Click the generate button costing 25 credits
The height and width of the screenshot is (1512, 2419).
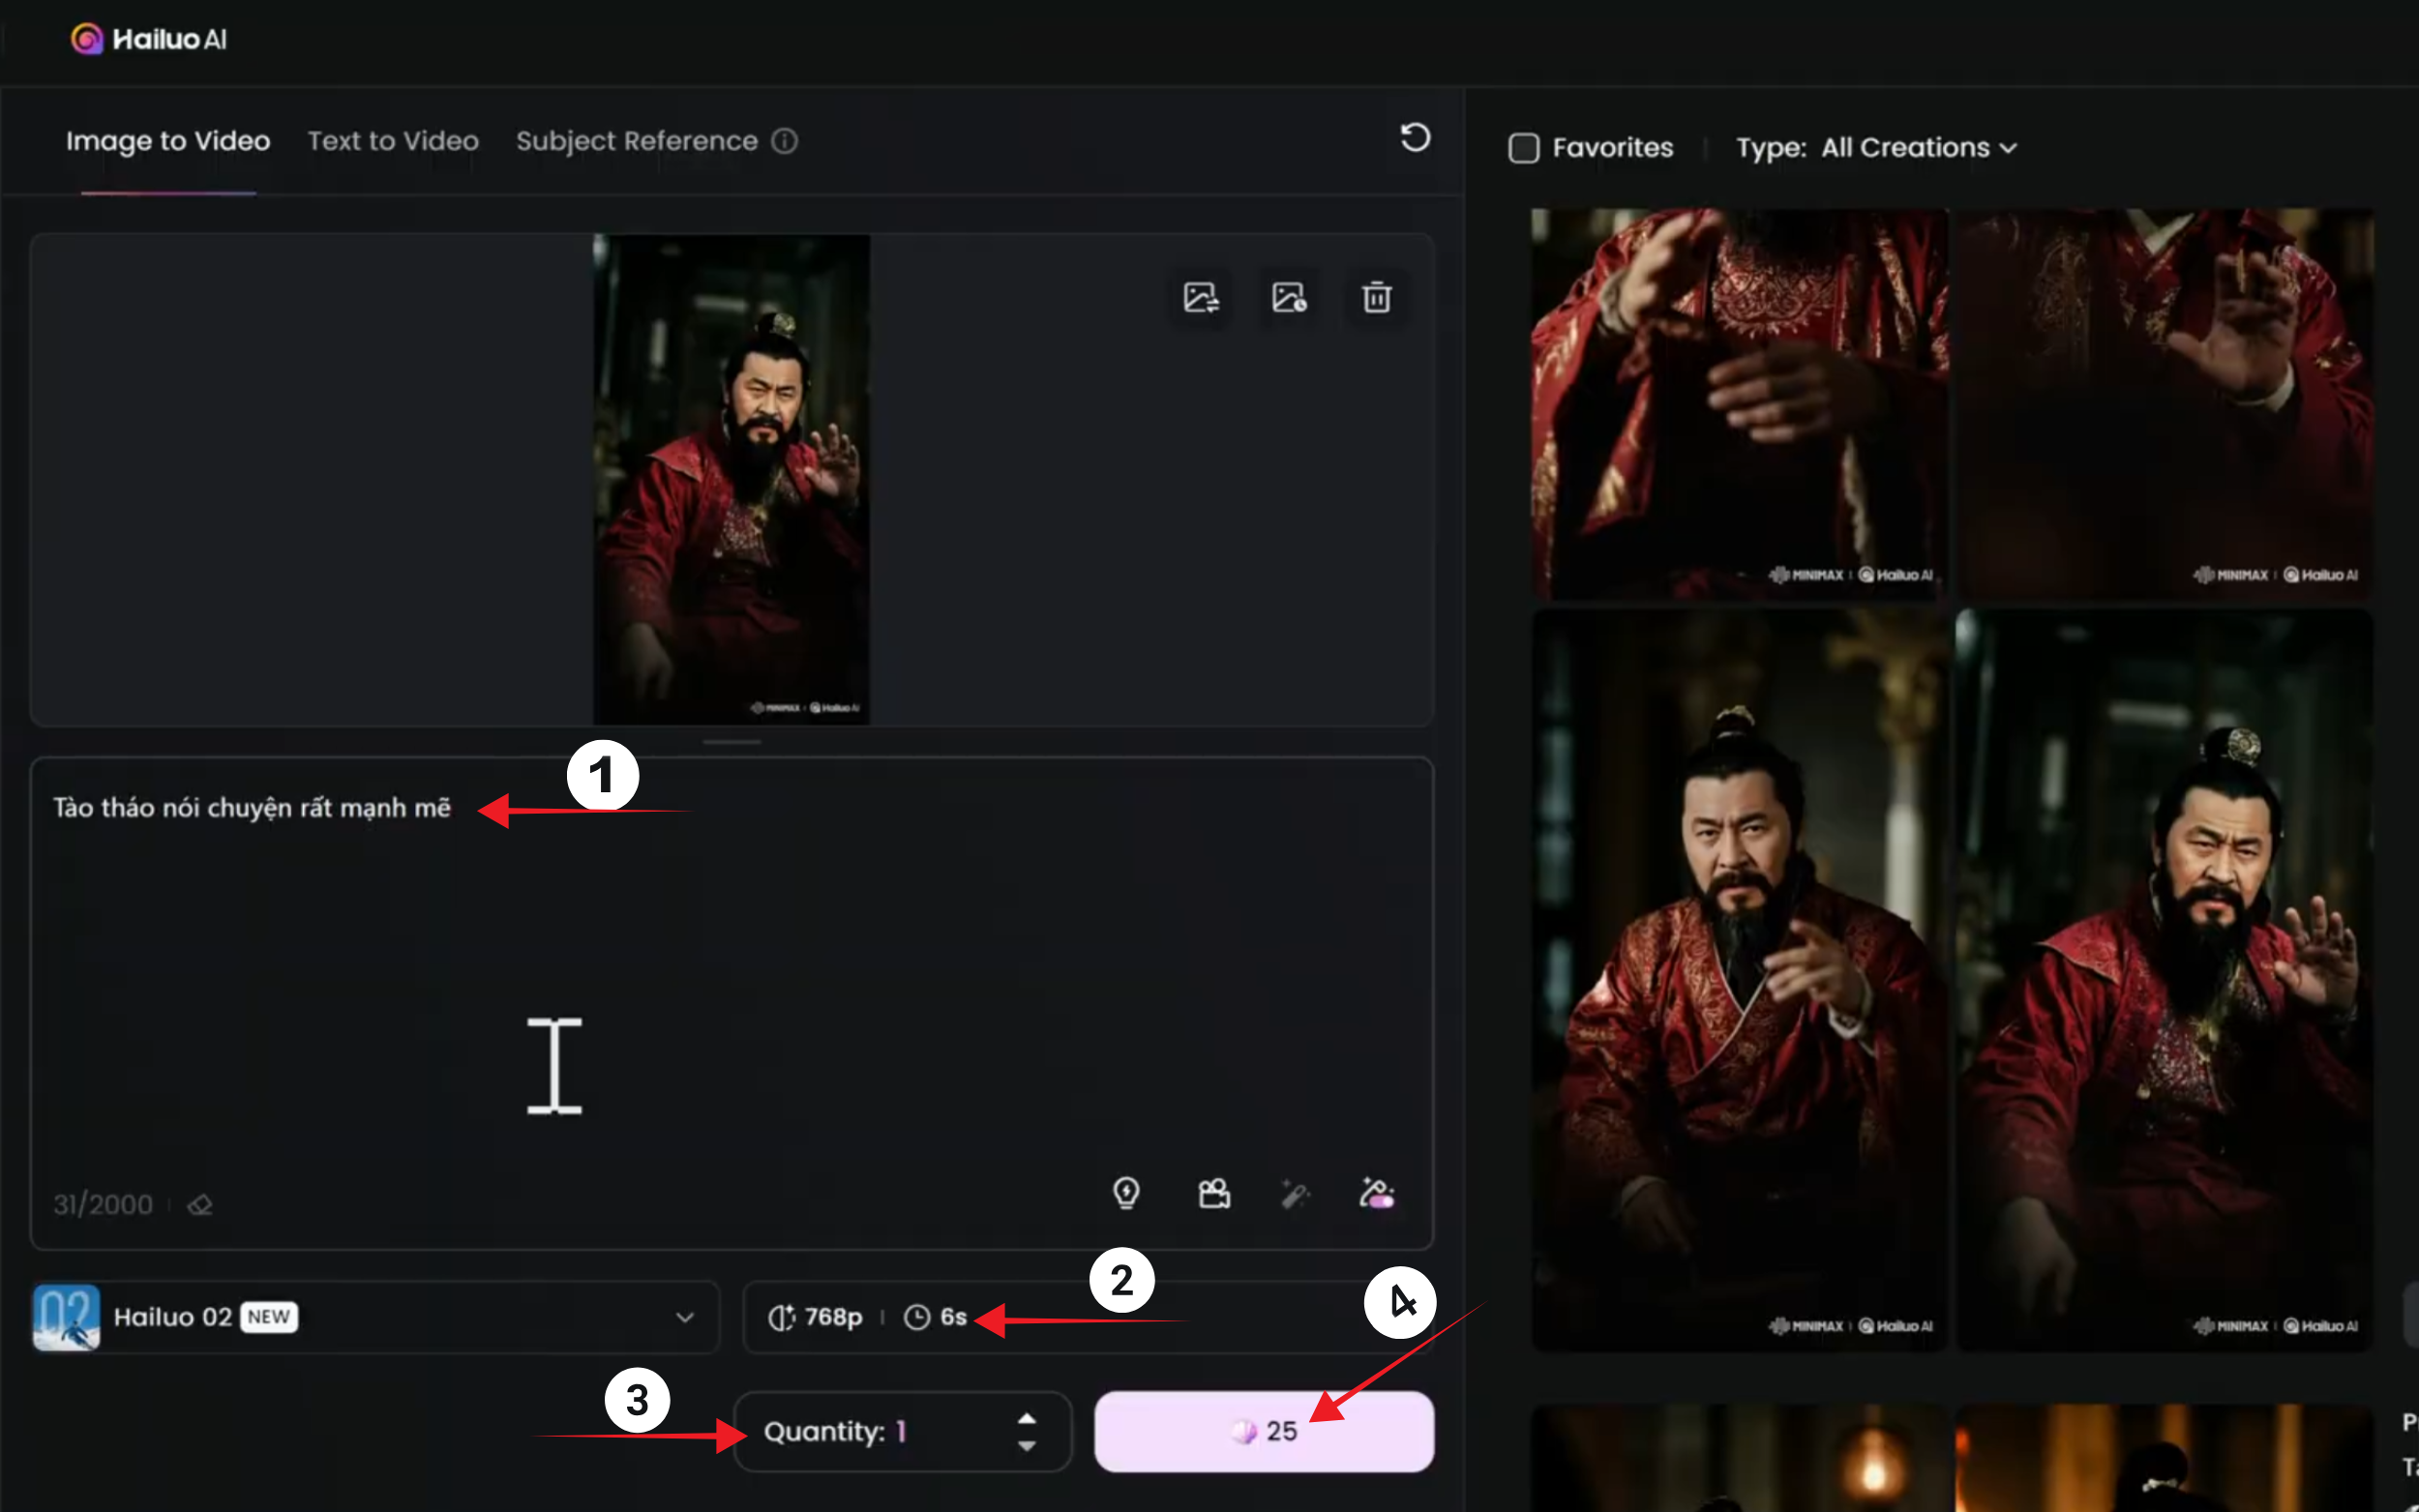coord(1264,1431)
